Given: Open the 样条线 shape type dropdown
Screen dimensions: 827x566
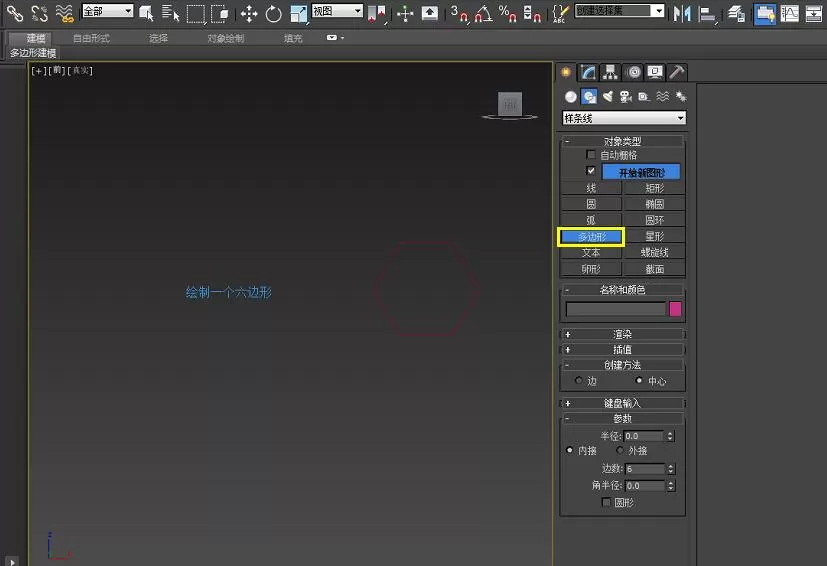Looking at the screenshot, I should pyautogui.click(x=624, y=118).
